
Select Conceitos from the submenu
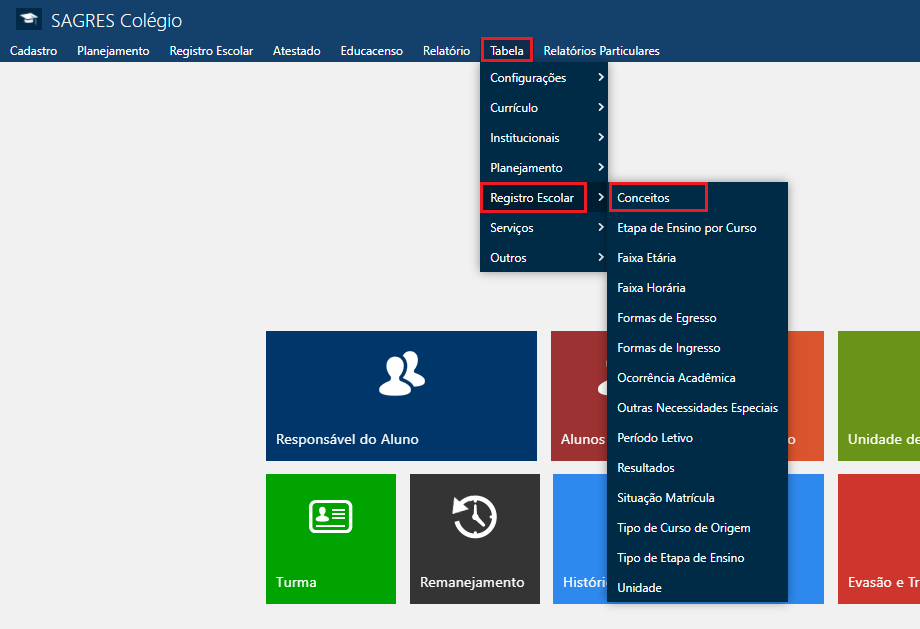tap(644, 198)
